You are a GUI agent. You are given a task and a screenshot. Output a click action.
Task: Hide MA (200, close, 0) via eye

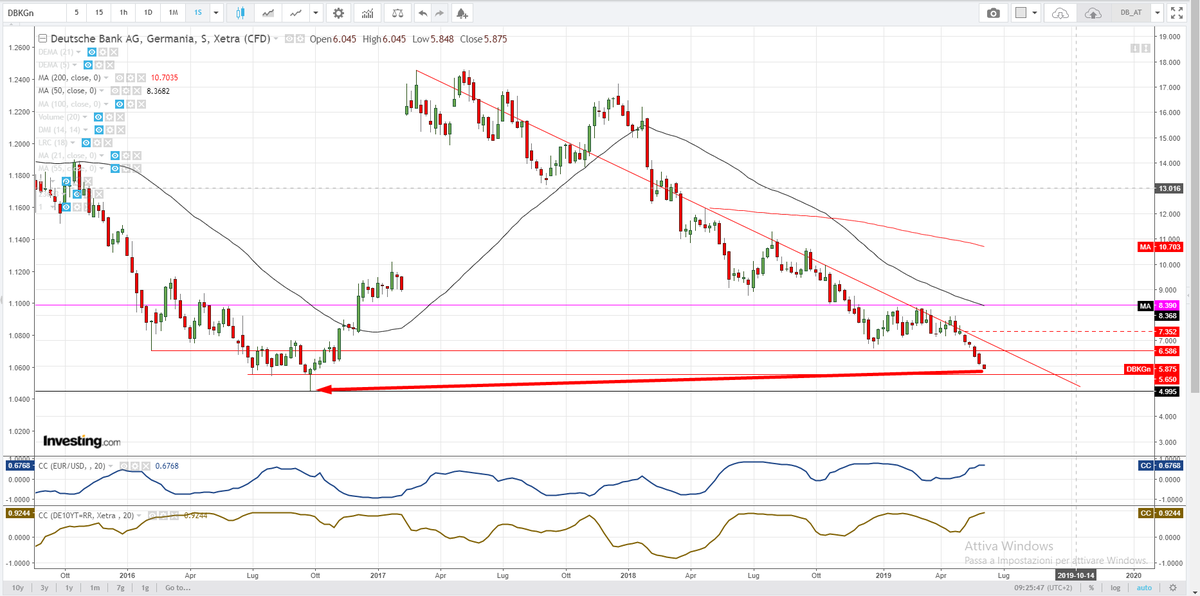(x=119, y=78)
